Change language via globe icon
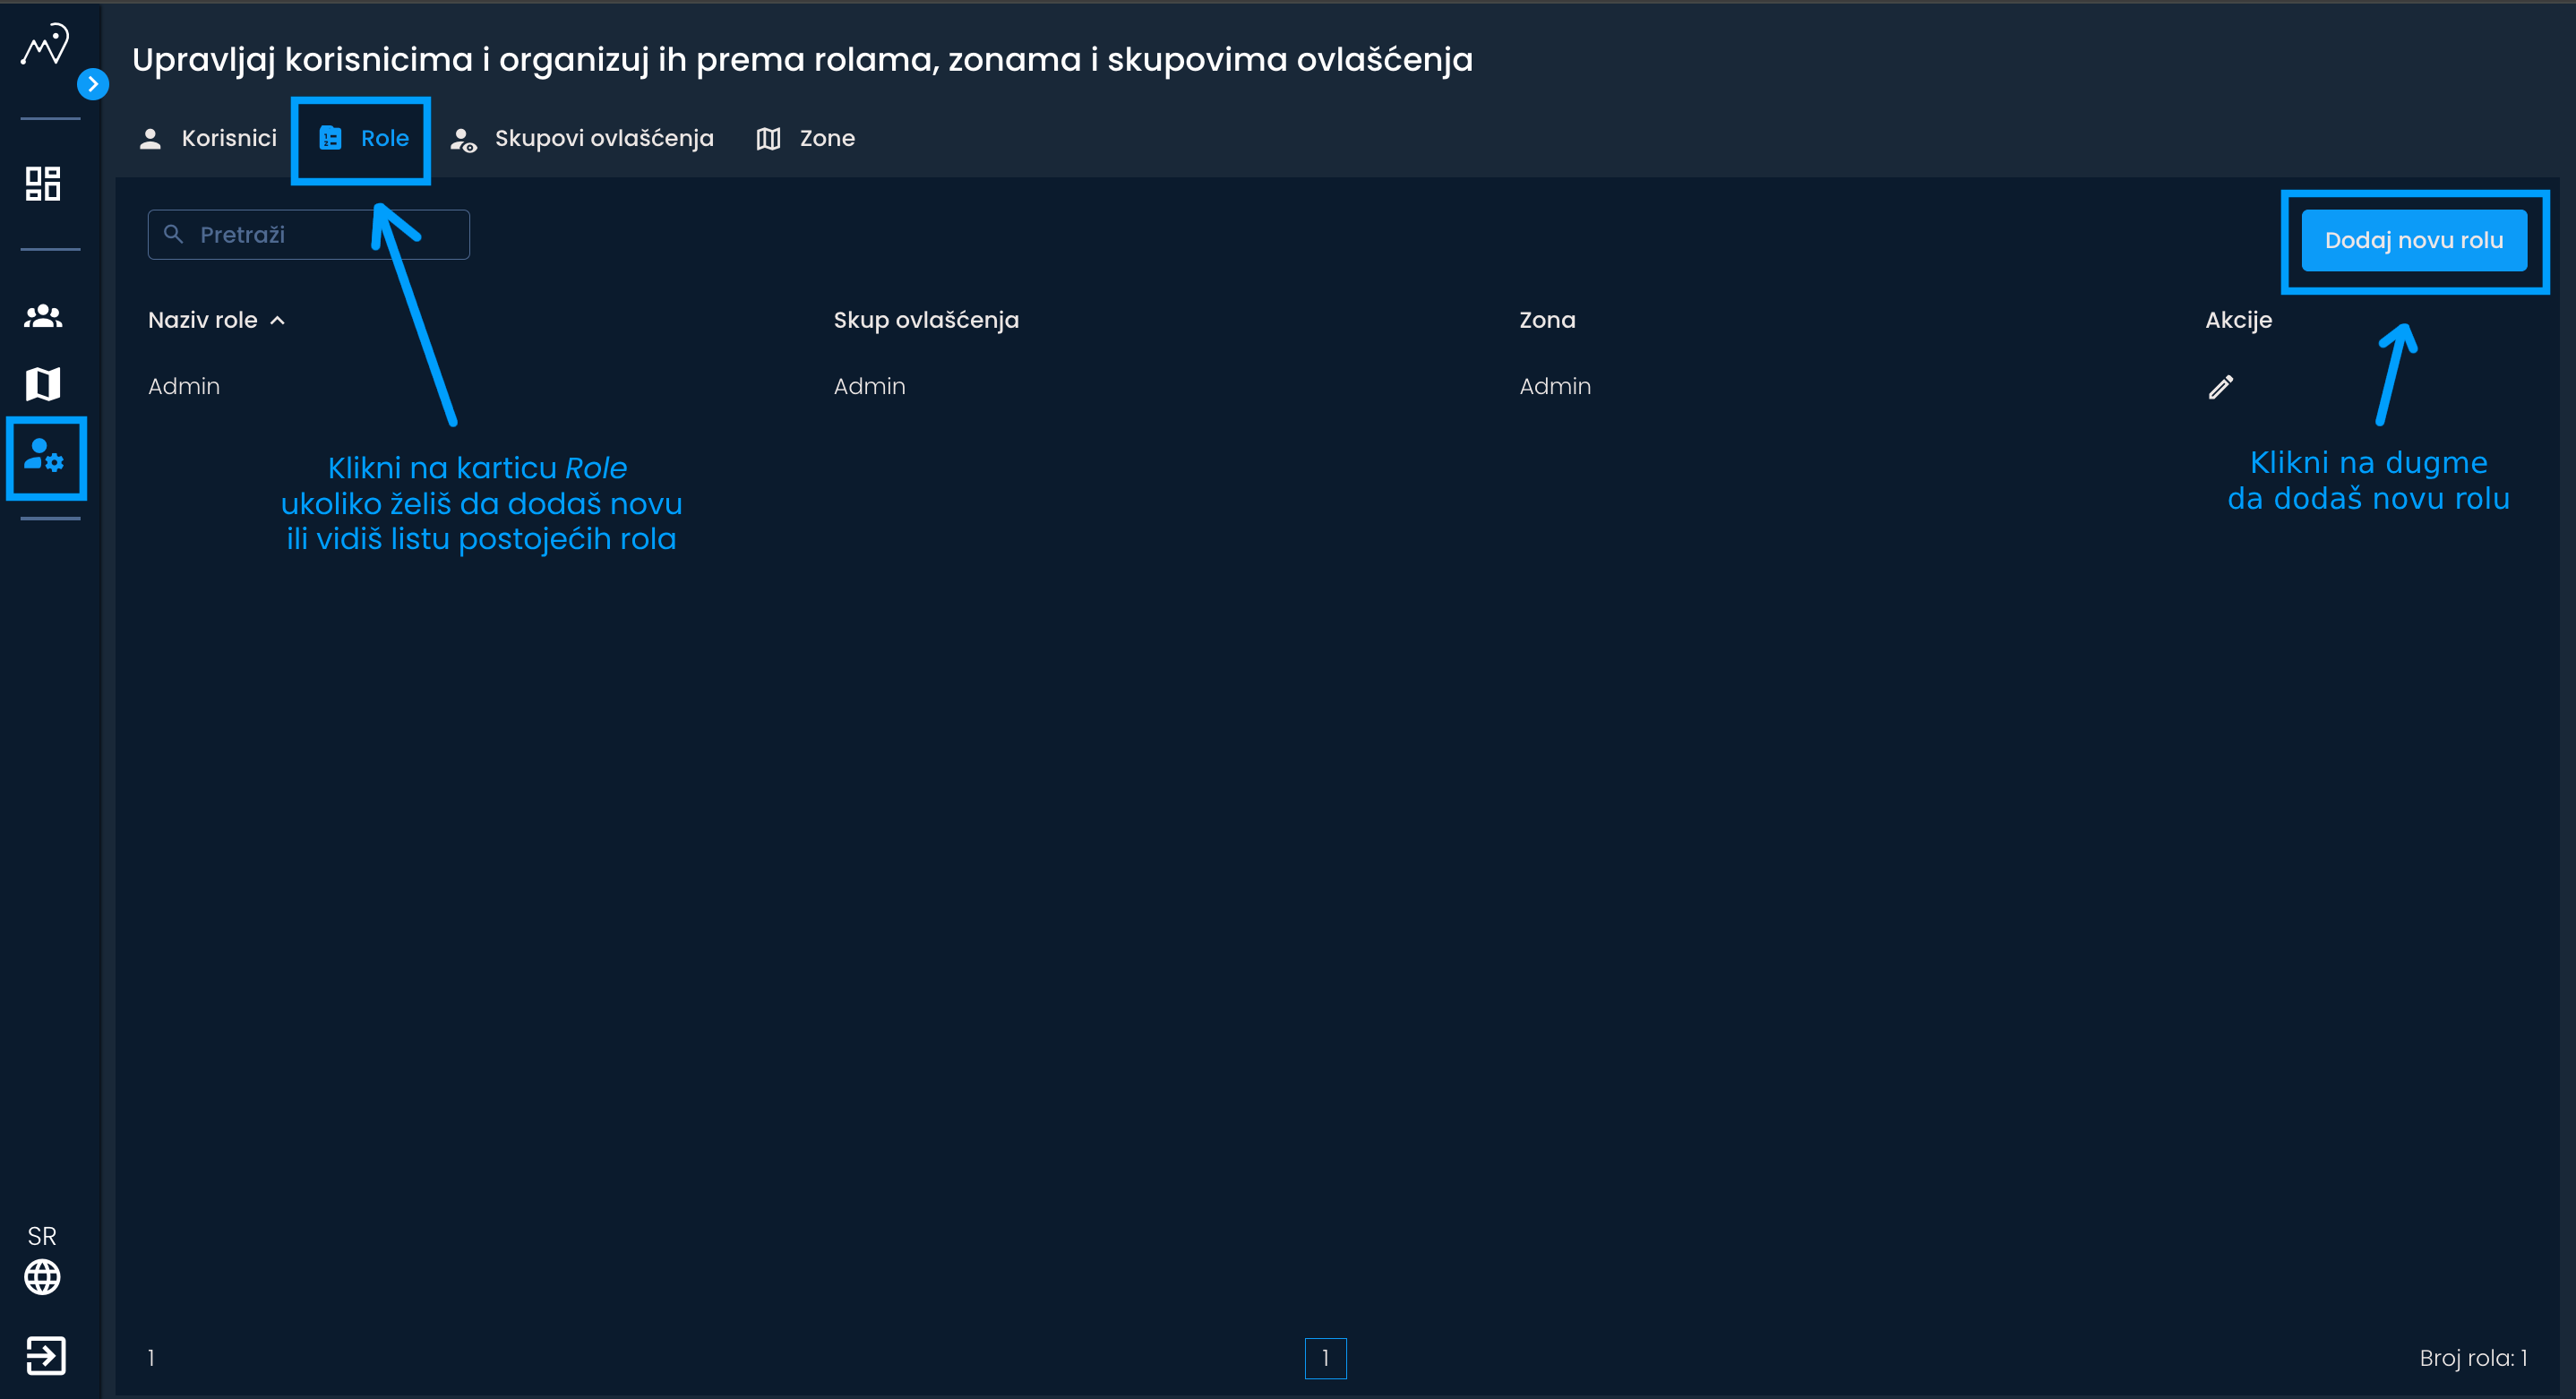Viewport: 2576px width, 1399px height. pyautogui.click(x=42, y=1277)
